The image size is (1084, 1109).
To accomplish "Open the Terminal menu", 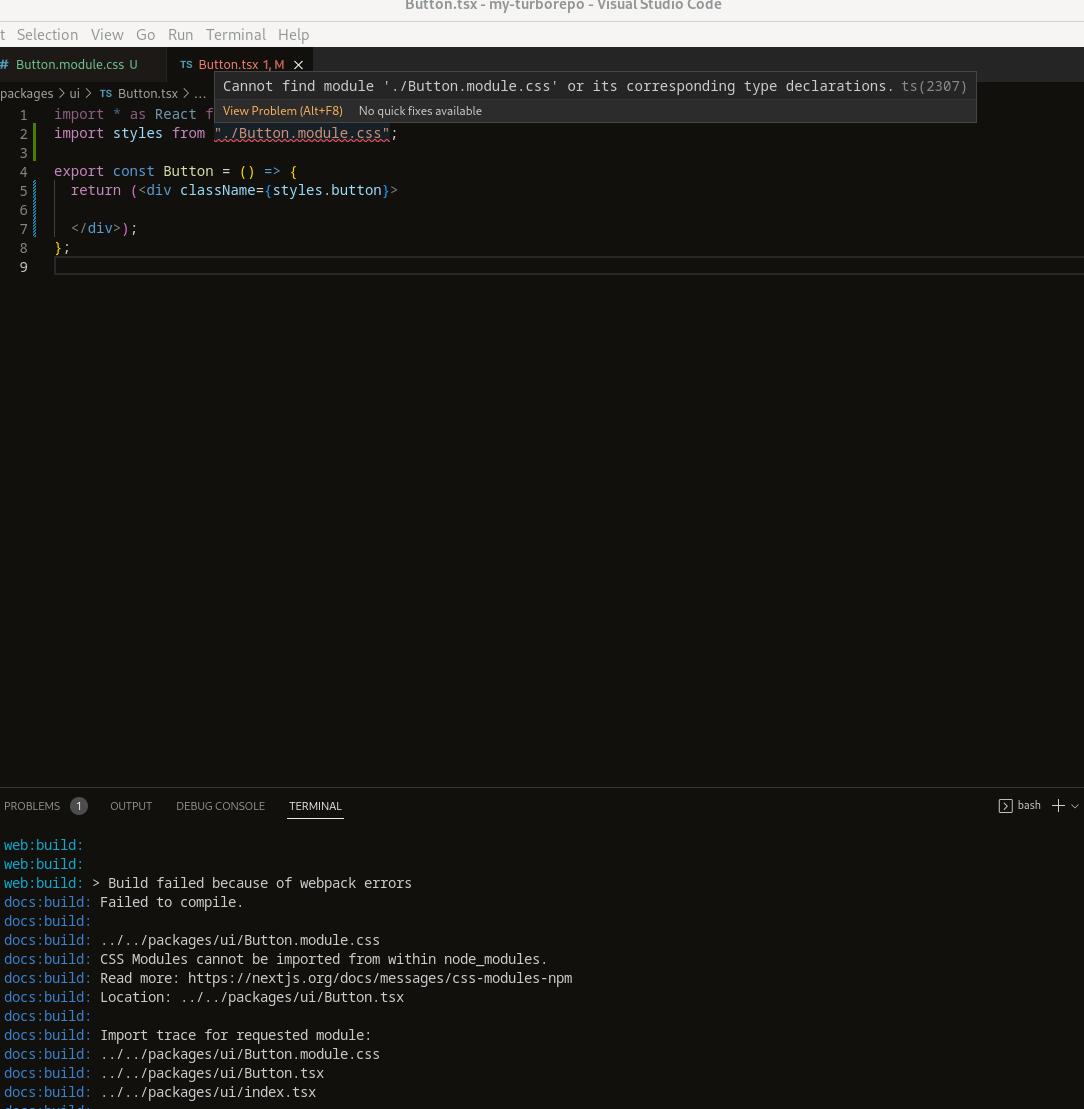I will (236, 34).
